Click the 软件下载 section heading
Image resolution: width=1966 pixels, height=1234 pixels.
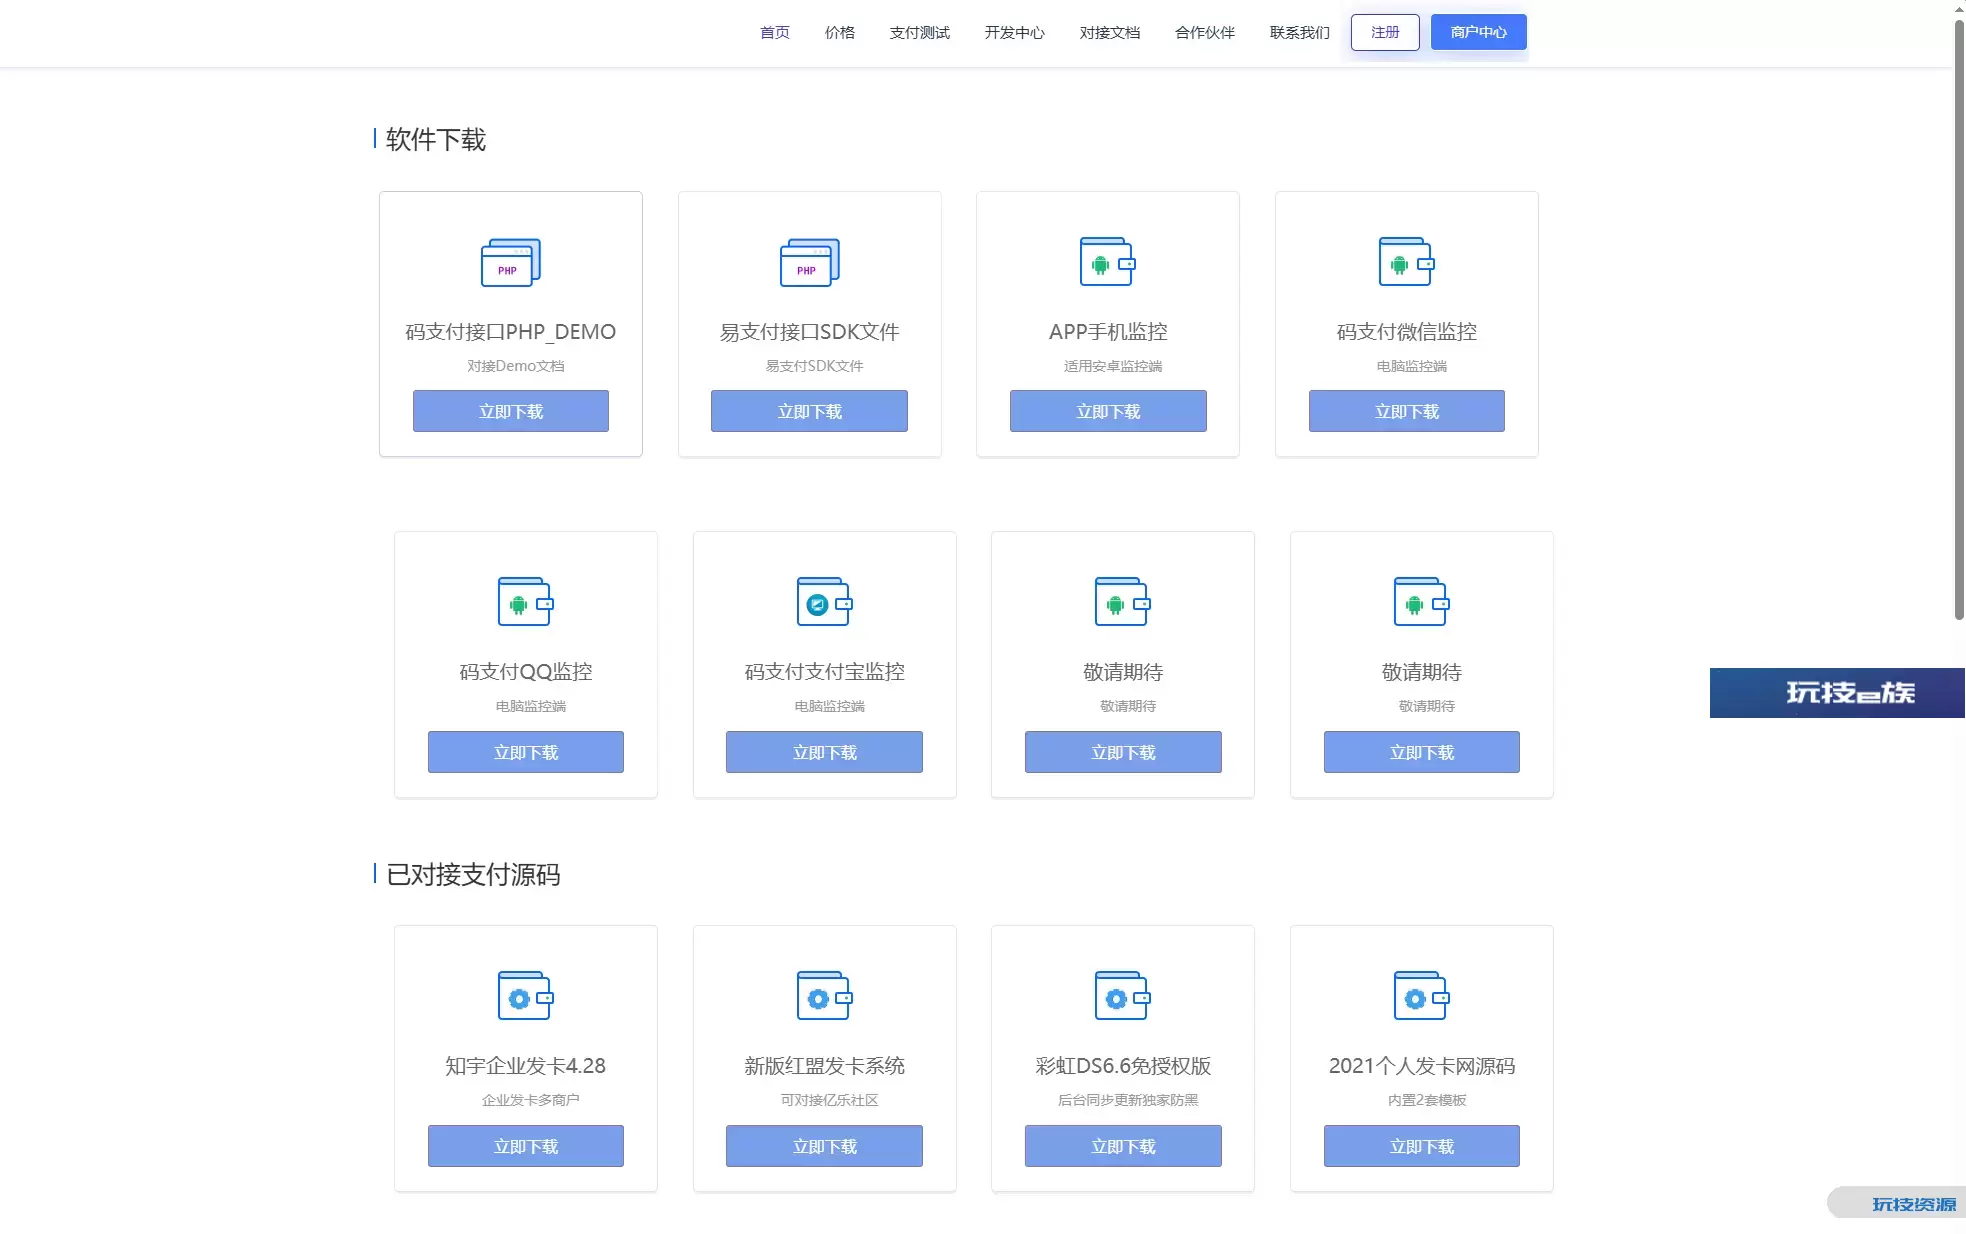click(x=436, y=139)
